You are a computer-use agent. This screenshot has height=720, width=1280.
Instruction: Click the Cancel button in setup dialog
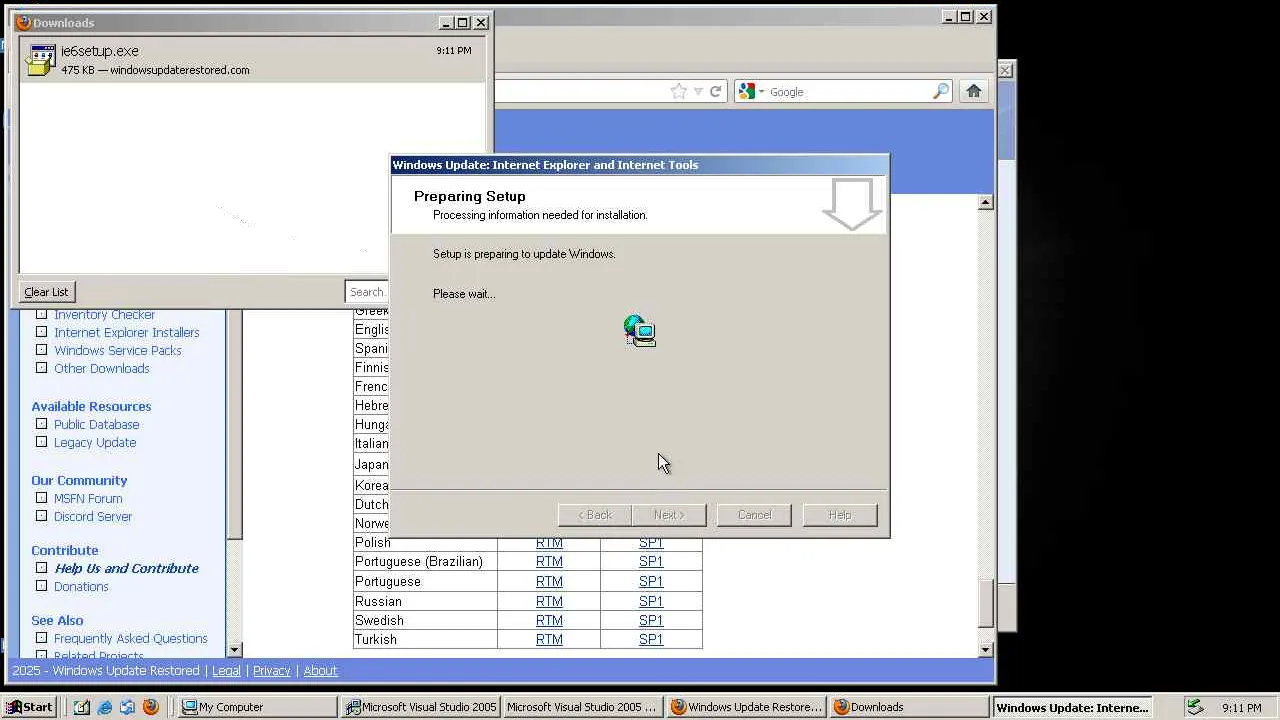[754, 515]
